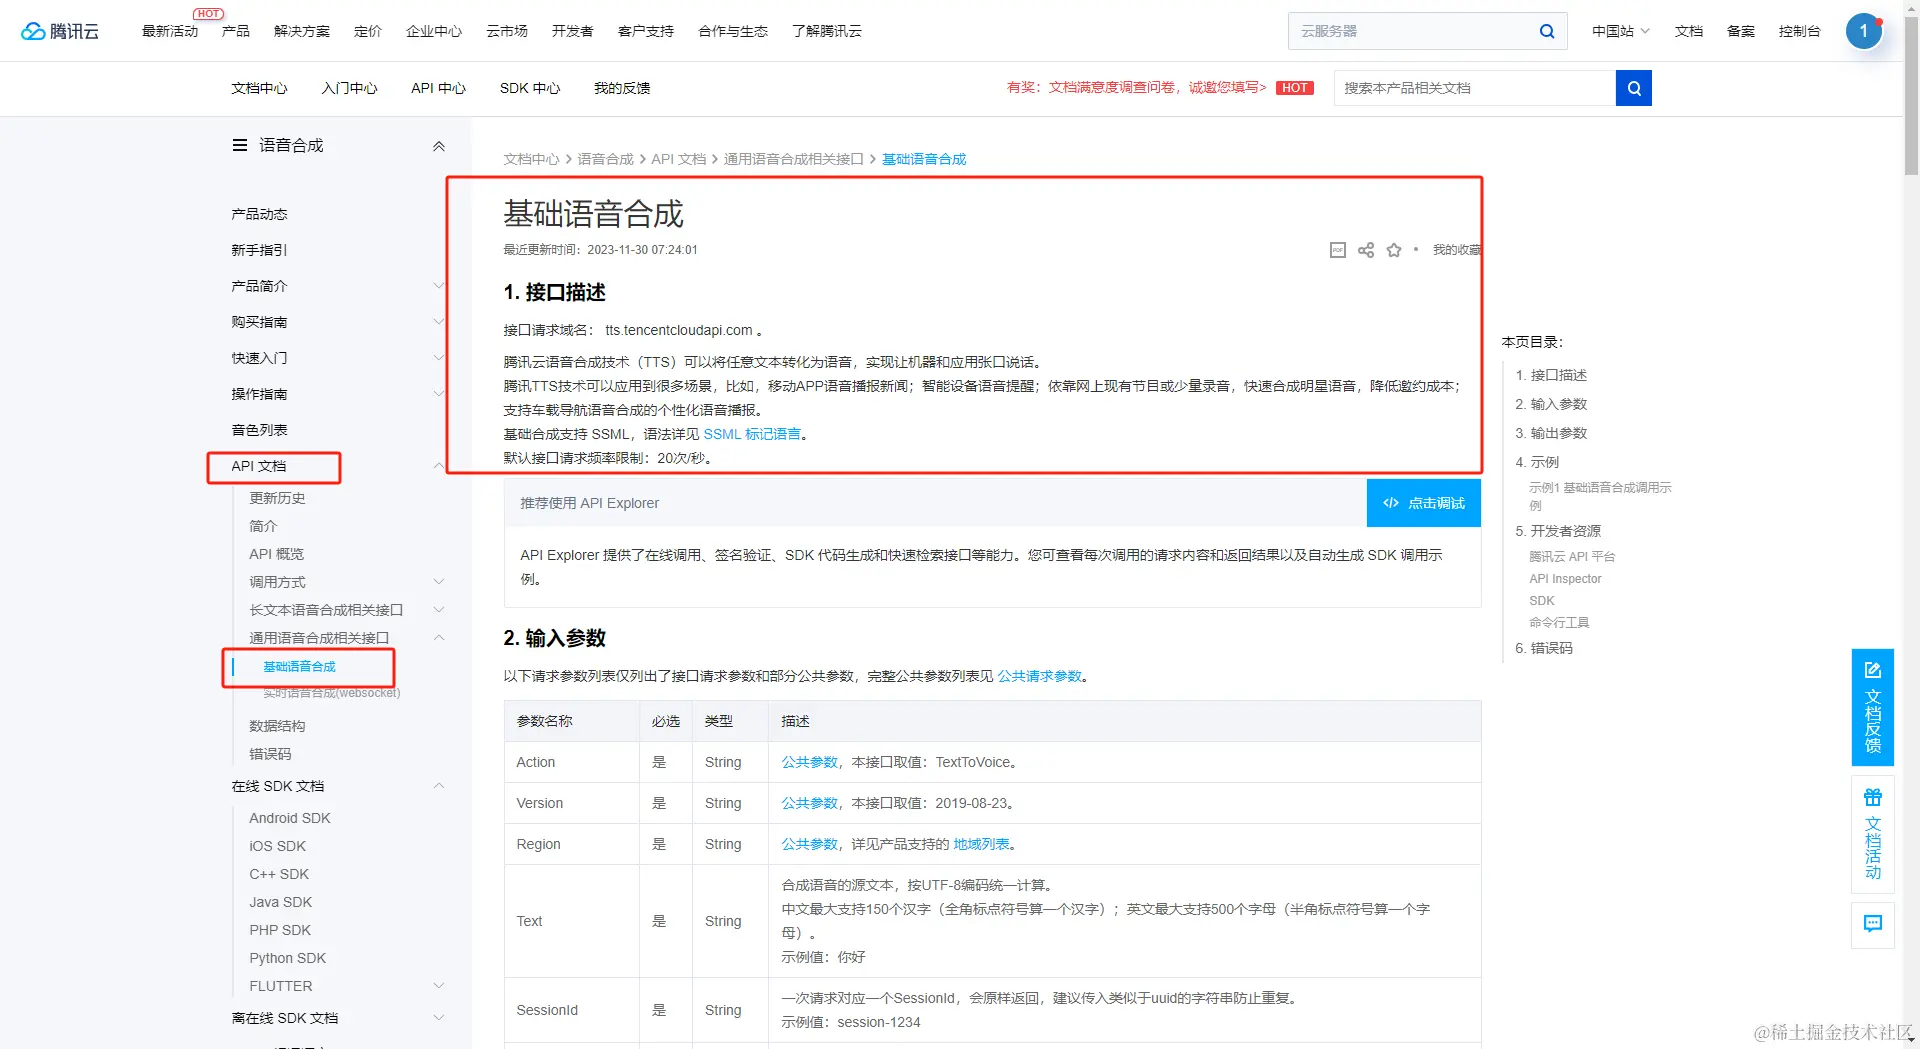Image resolution: width=1920 pixels, height=1049 pixels.
Task: Open the 公共请求参数 link
Action: [1039, 676]
